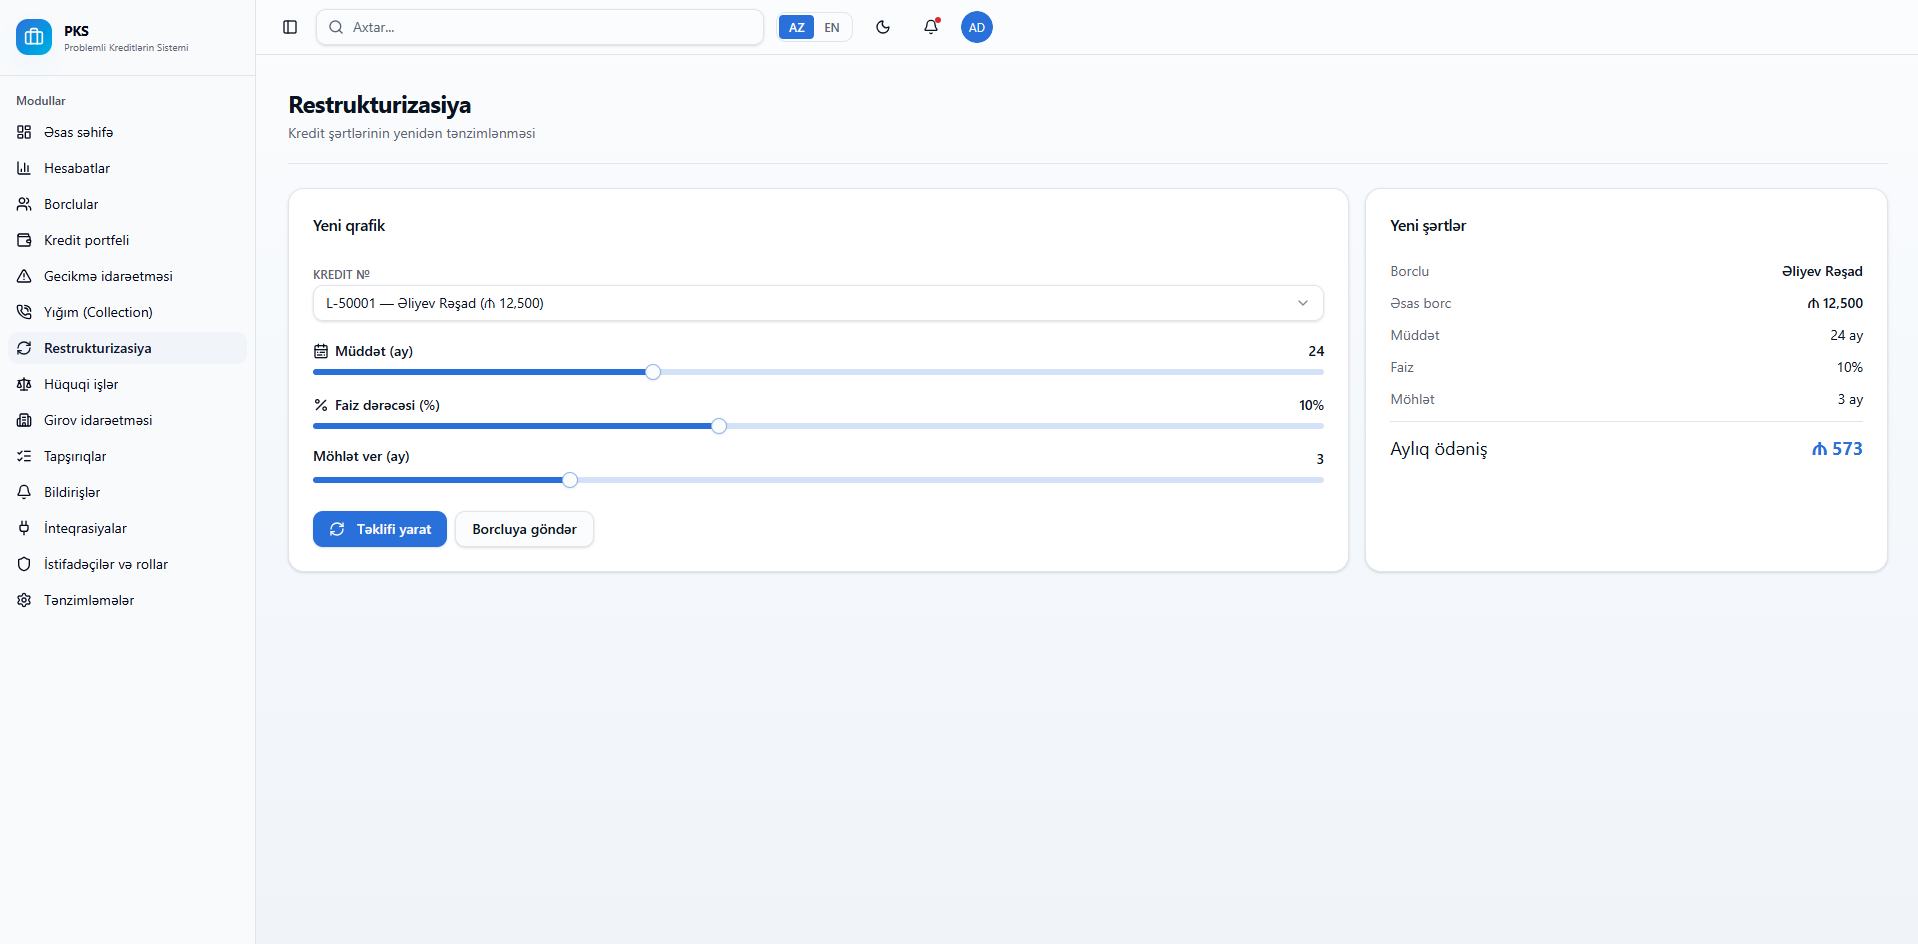
Task: Click the PKS briefcase logo icon
Action: point(34,37)
